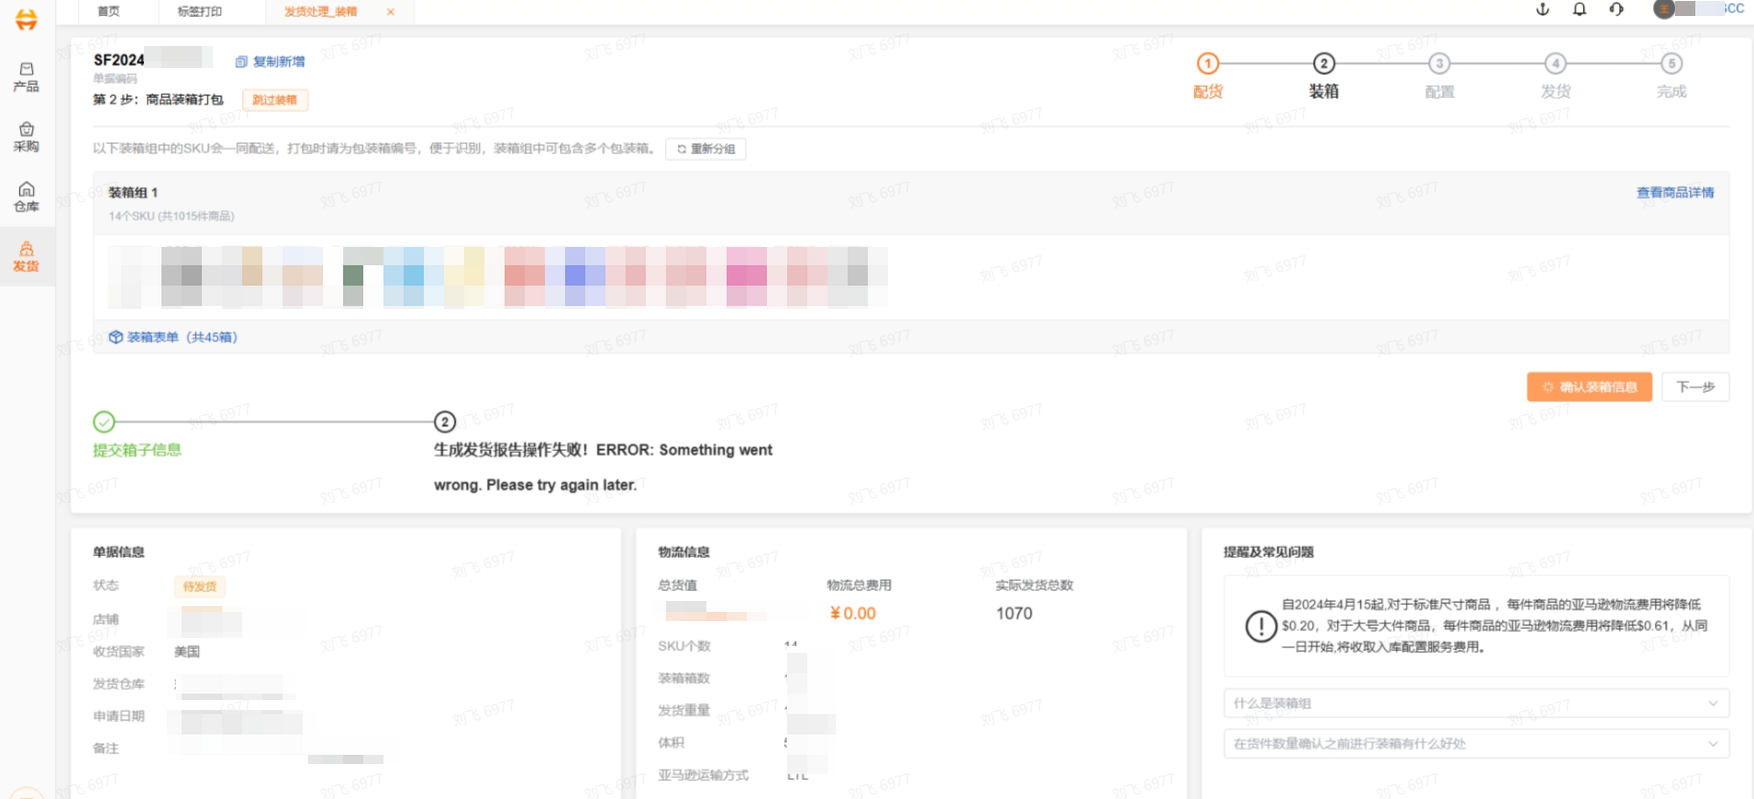1754x799 pixels.
Task: Click the 复制新增 copy link
Action: pos(270,62)
